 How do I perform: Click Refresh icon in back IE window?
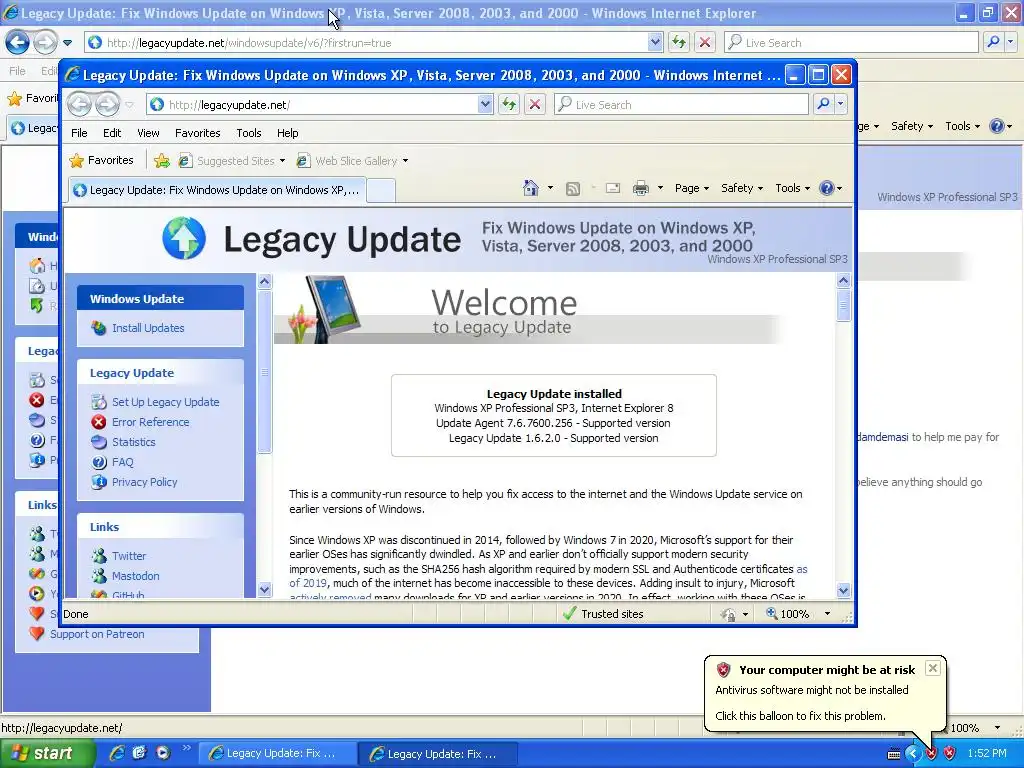679,42
